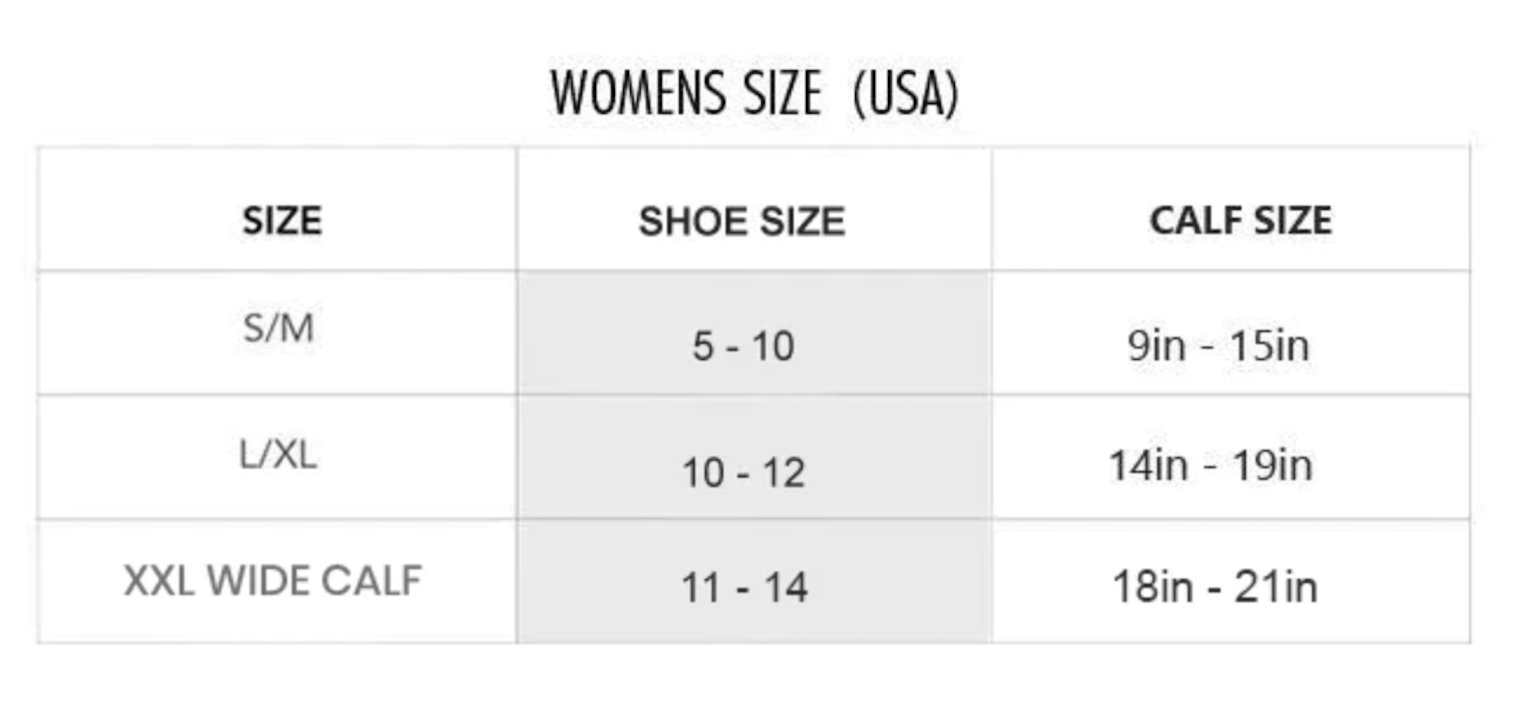Click (USA) in the chart title

[906, 94]
